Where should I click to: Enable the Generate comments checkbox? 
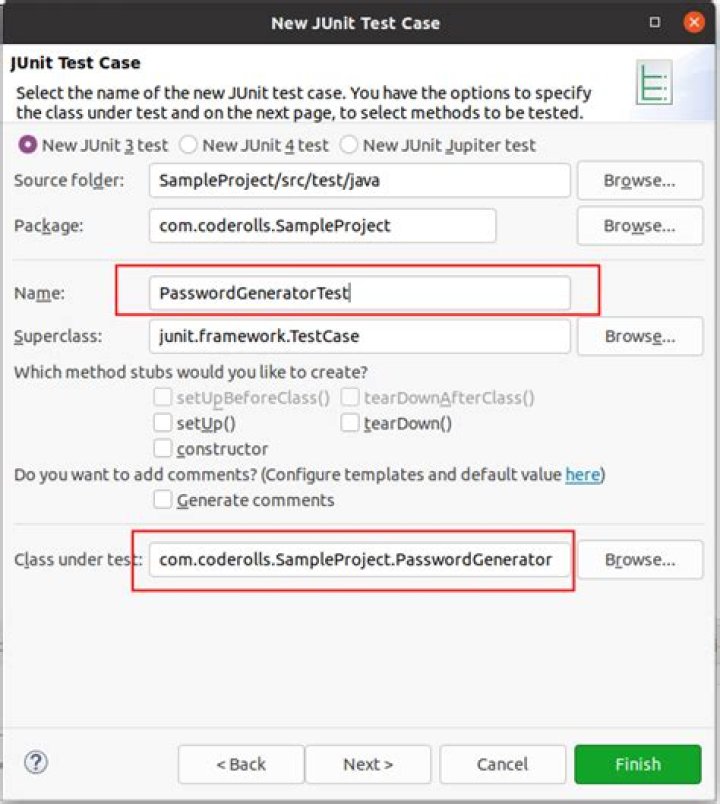tap(163, 500)
